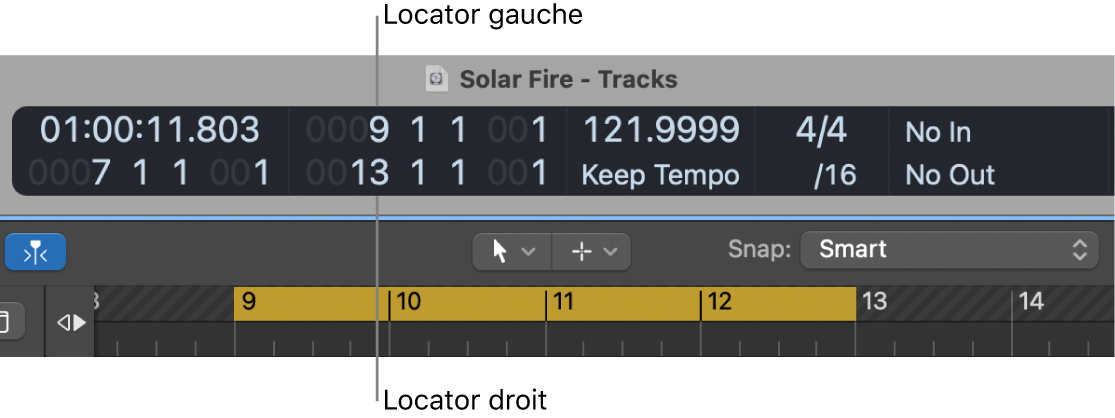Image resolution: width=1115 pixels, height=418 pixels.
Task: Toggle the blue Catch Playhead button
Action: tap(36, 253)
